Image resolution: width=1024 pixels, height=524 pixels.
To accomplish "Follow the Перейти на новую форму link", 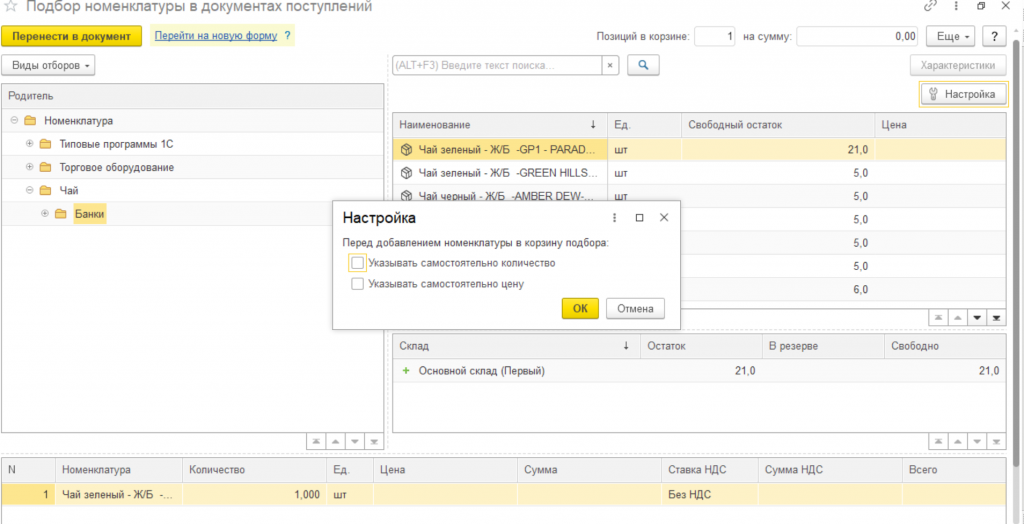I will coord(216,36).
